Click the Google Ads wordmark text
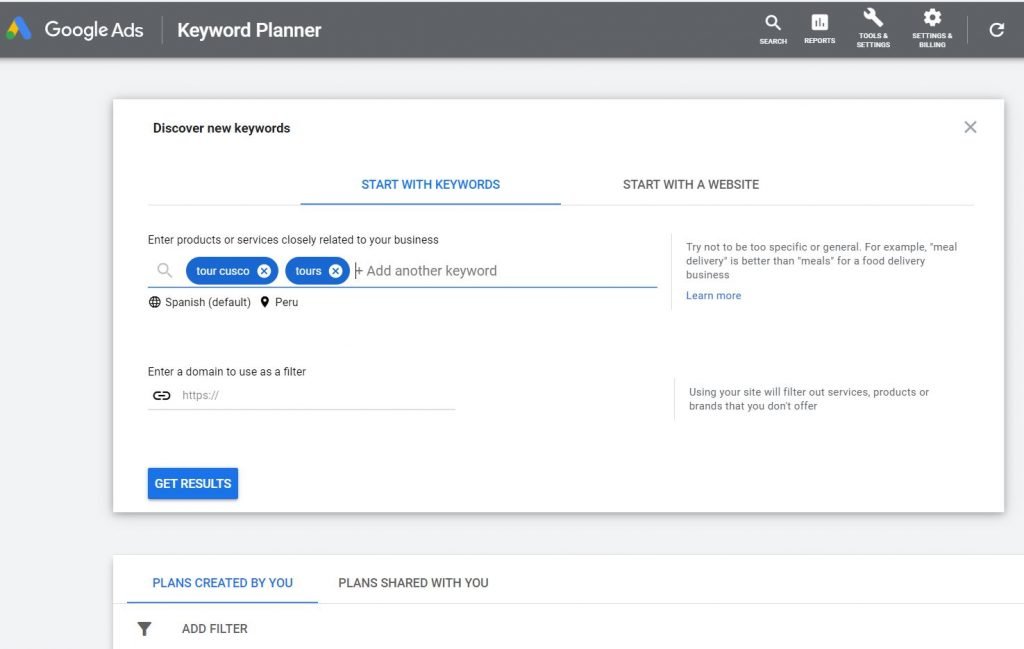Image resolution: width=1024 pixels, height=649 pixels. pos(93,30)
